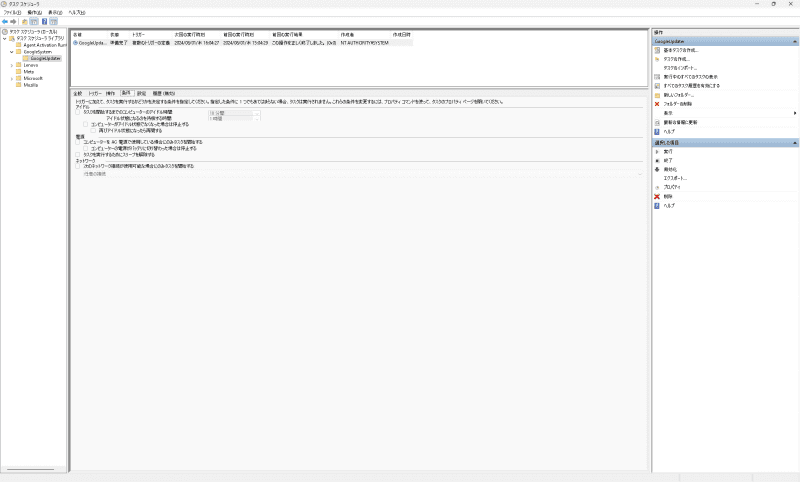Expand the Microsoft tree node

pos(12,79)
